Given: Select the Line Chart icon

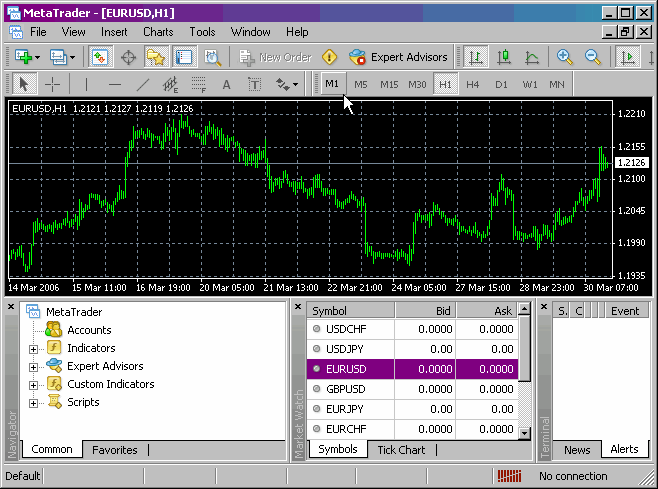Looking at the screenshot, I should pyautogui.click(x=531, y=57).
